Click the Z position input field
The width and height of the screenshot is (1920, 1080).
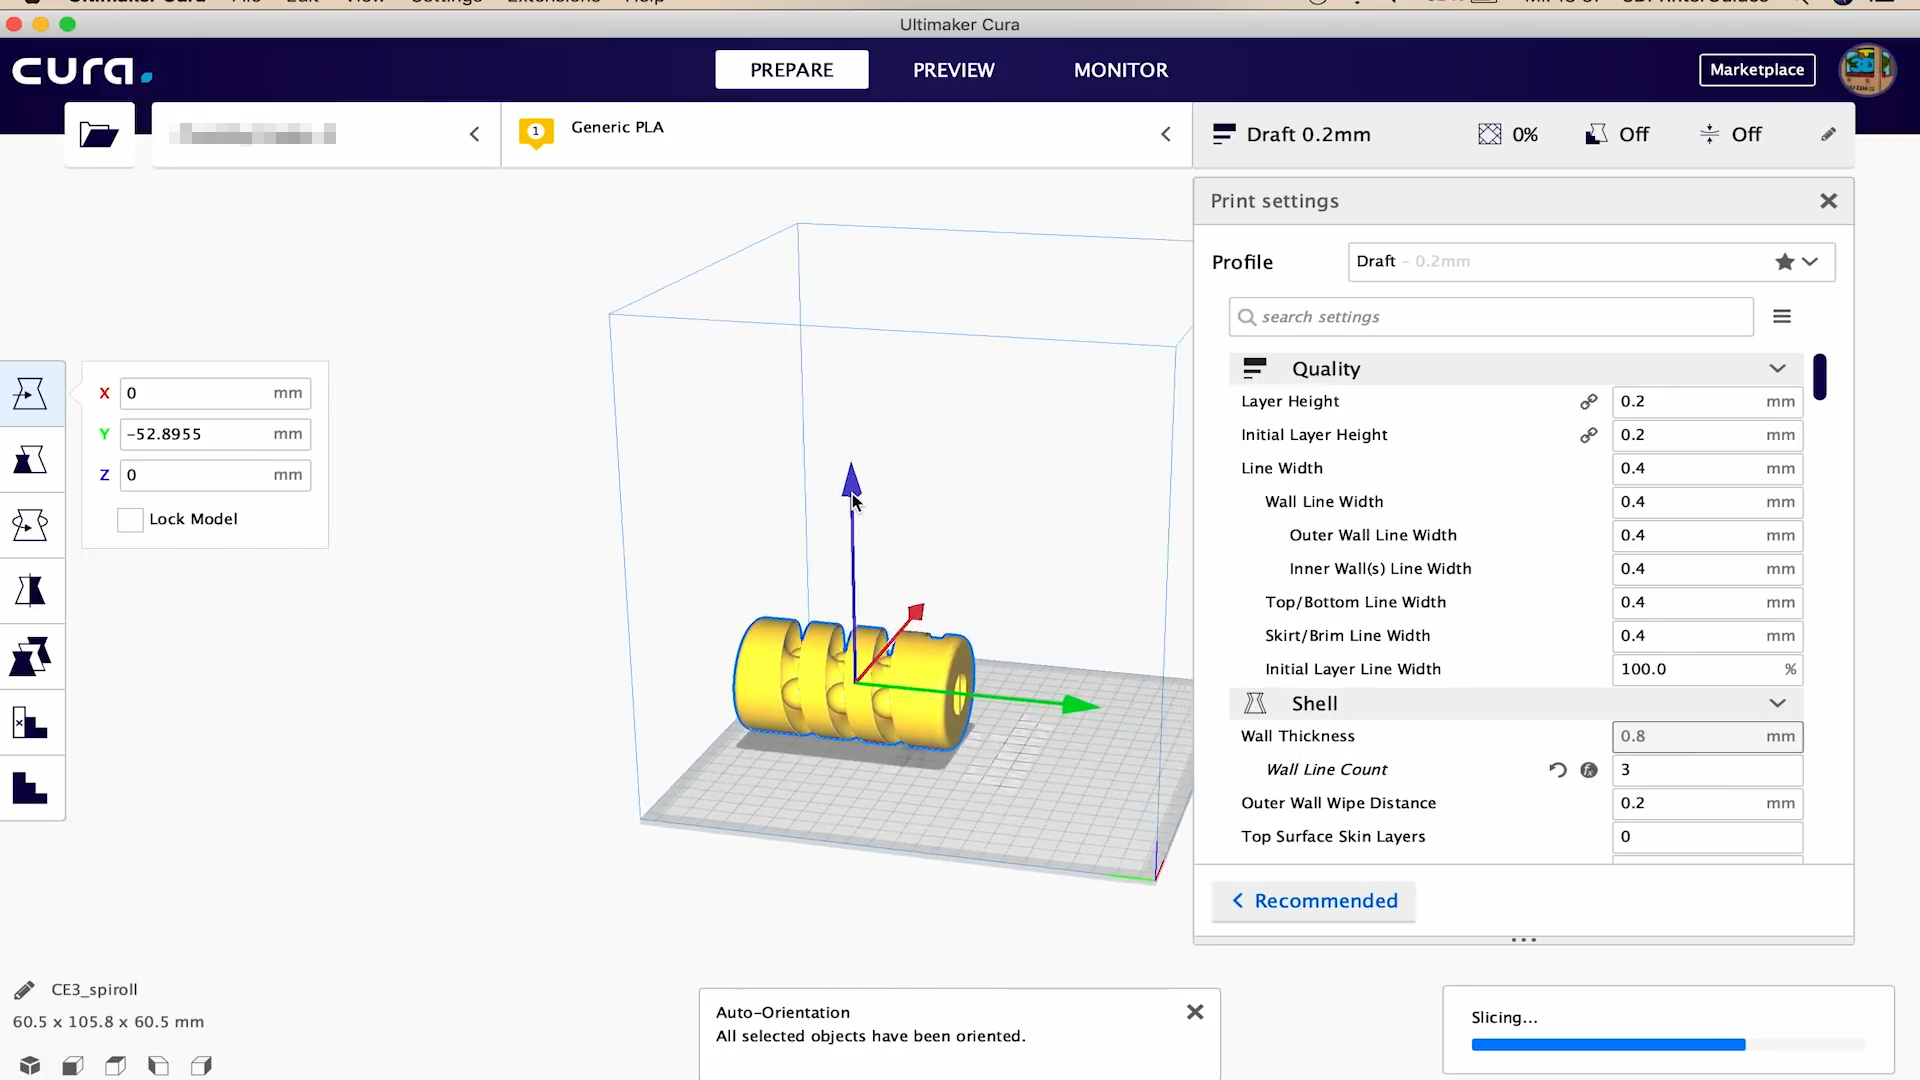click(215, 475)
